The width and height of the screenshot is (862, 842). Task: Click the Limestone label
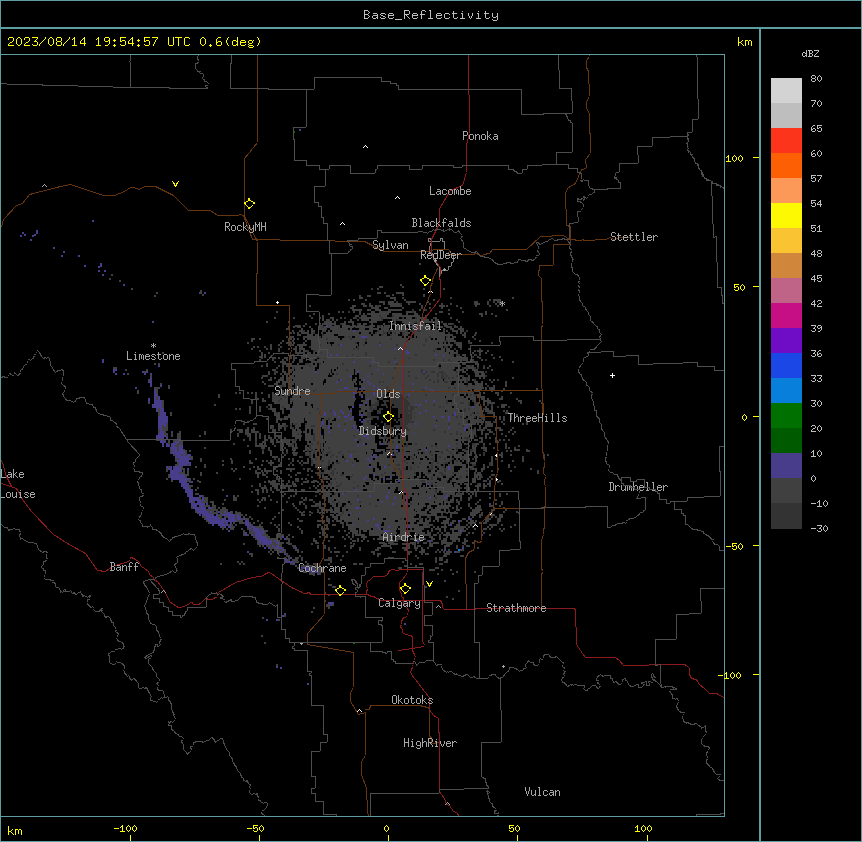pyautogui.click(x=153, y=356)
